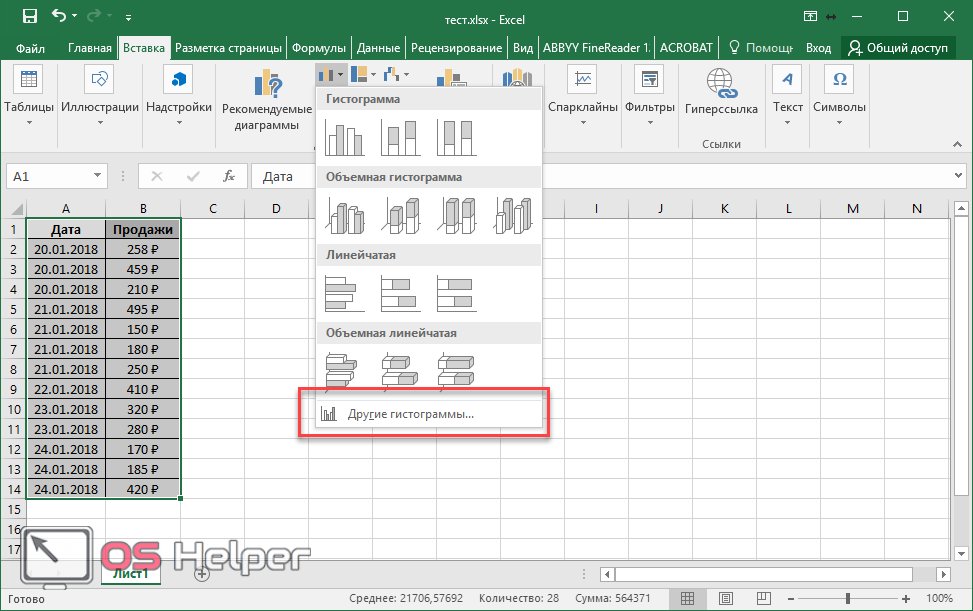The height and width of the screenshot is (611, 973).
Task: Open the Formulas ribbon tab
Action: [x=319, y=47]
